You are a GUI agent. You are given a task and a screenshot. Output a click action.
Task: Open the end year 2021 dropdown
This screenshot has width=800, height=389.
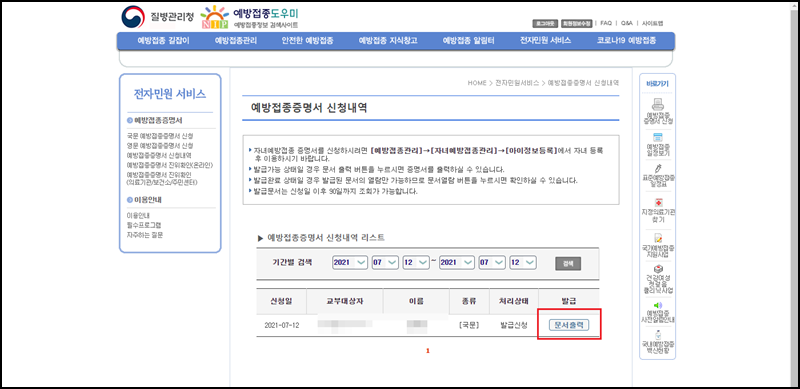pos(457,262)
